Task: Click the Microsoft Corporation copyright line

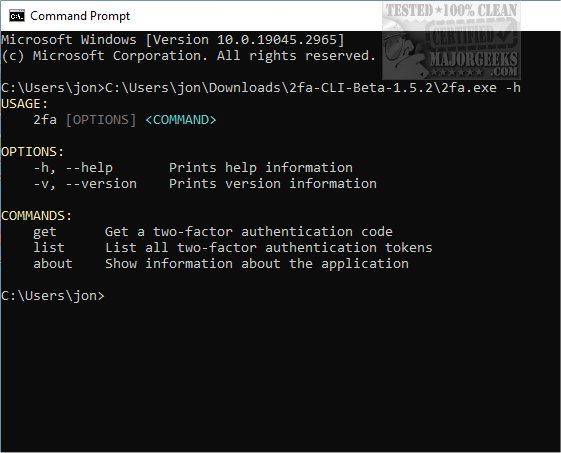Action: tap(189, 55)
